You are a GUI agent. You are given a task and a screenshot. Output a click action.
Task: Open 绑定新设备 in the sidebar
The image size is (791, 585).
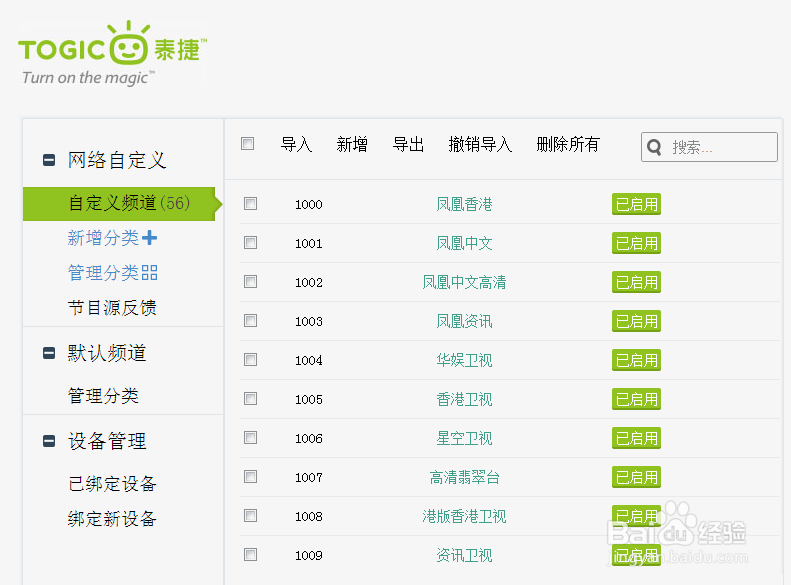pyautogui.click(x=112, y=519)
